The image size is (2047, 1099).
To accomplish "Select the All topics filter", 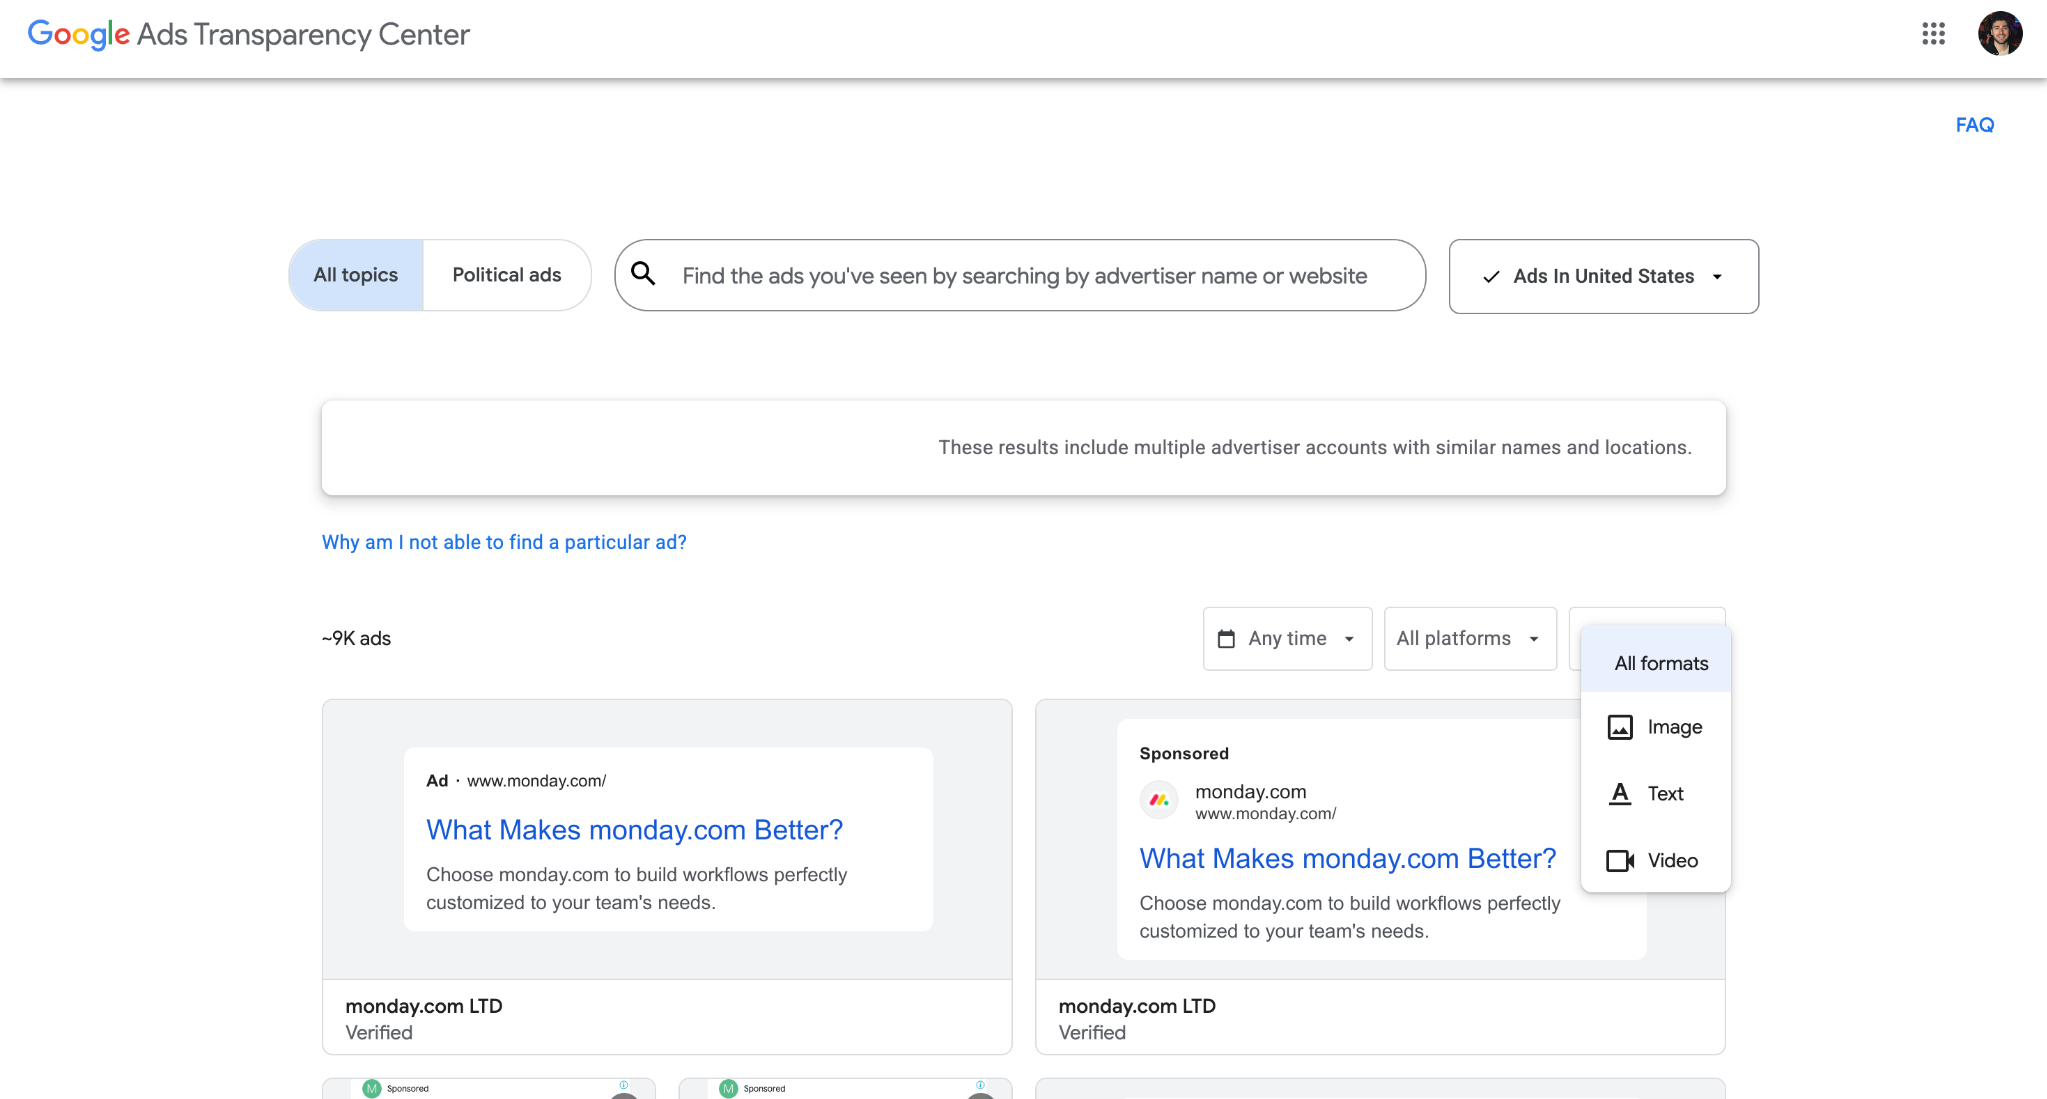I will 354,274.
